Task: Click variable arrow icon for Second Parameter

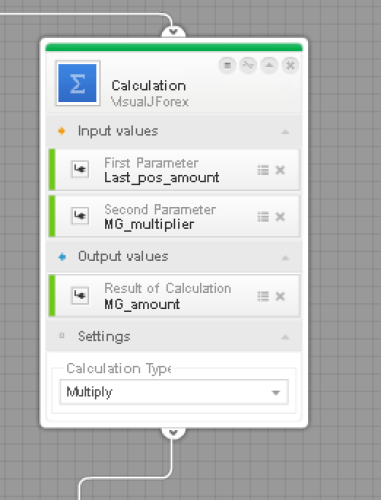Action: [x=80, y=216]
